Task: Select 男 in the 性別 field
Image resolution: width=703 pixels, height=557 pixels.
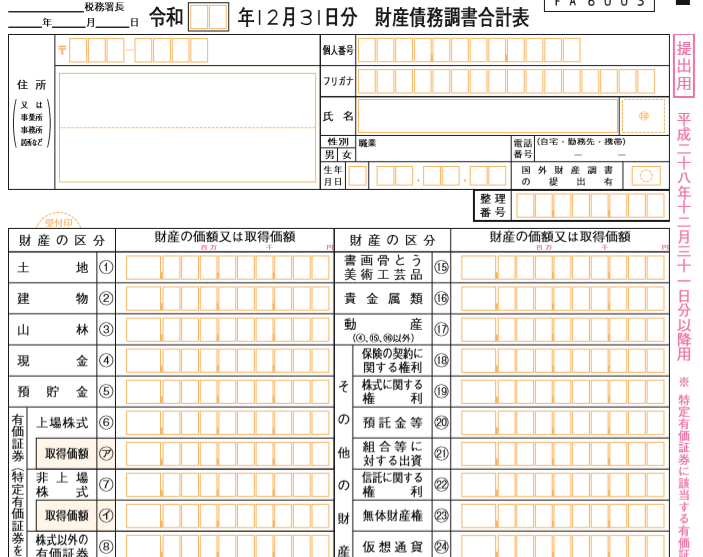Action: pyautogui.click(x=329, y=155)
